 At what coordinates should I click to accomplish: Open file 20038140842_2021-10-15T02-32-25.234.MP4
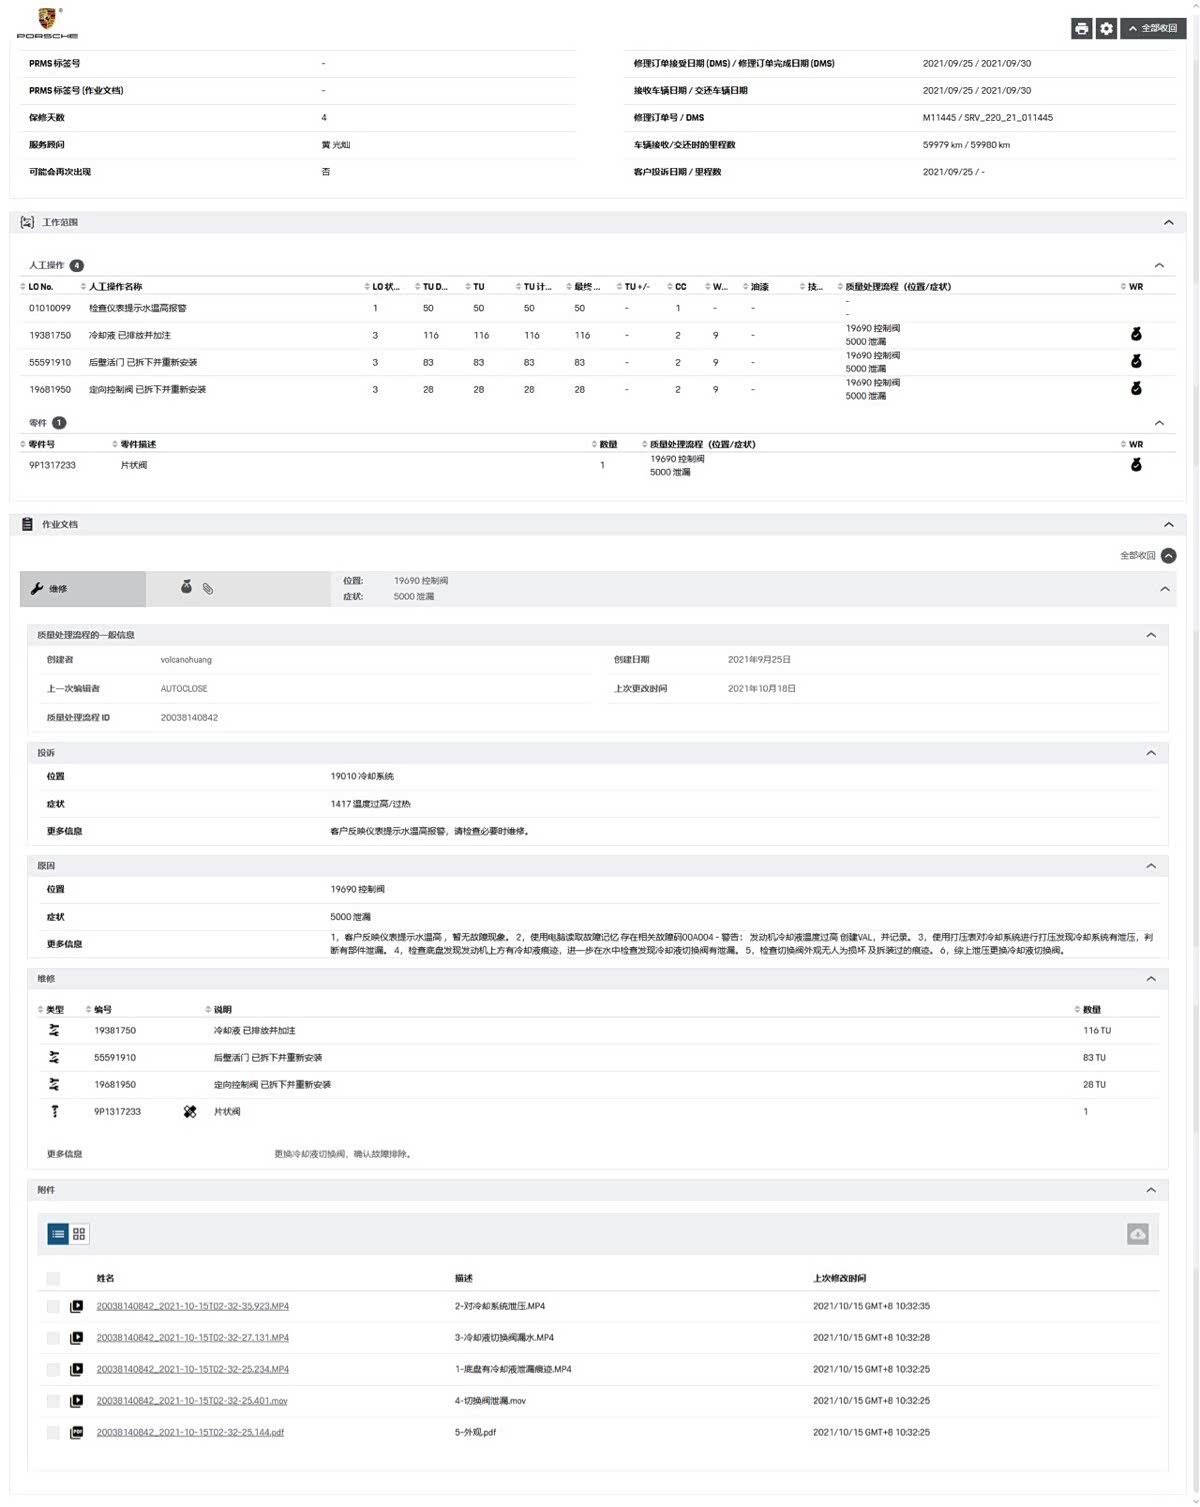192,1369
